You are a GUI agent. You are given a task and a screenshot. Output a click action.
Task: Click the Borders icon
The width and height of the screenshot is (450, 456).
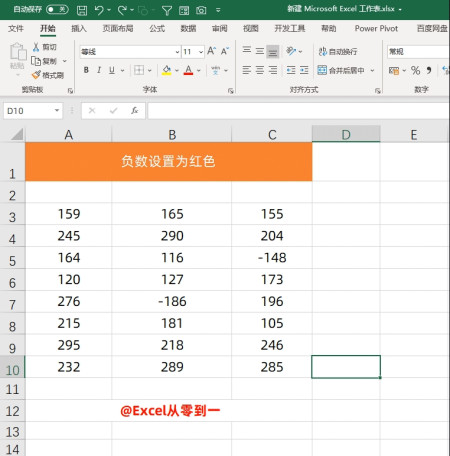(x=139, y=70)
